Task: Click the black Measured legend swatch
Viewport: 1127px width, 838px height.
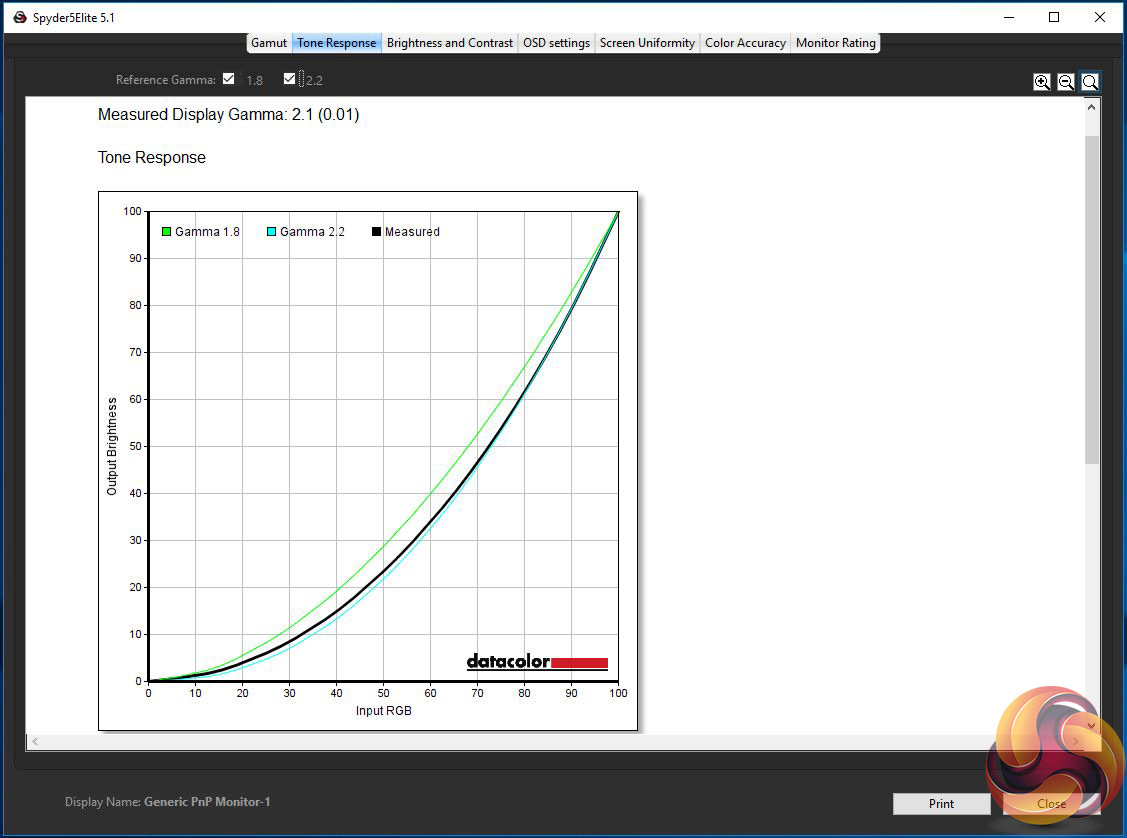Action: [x=376, y=231]
